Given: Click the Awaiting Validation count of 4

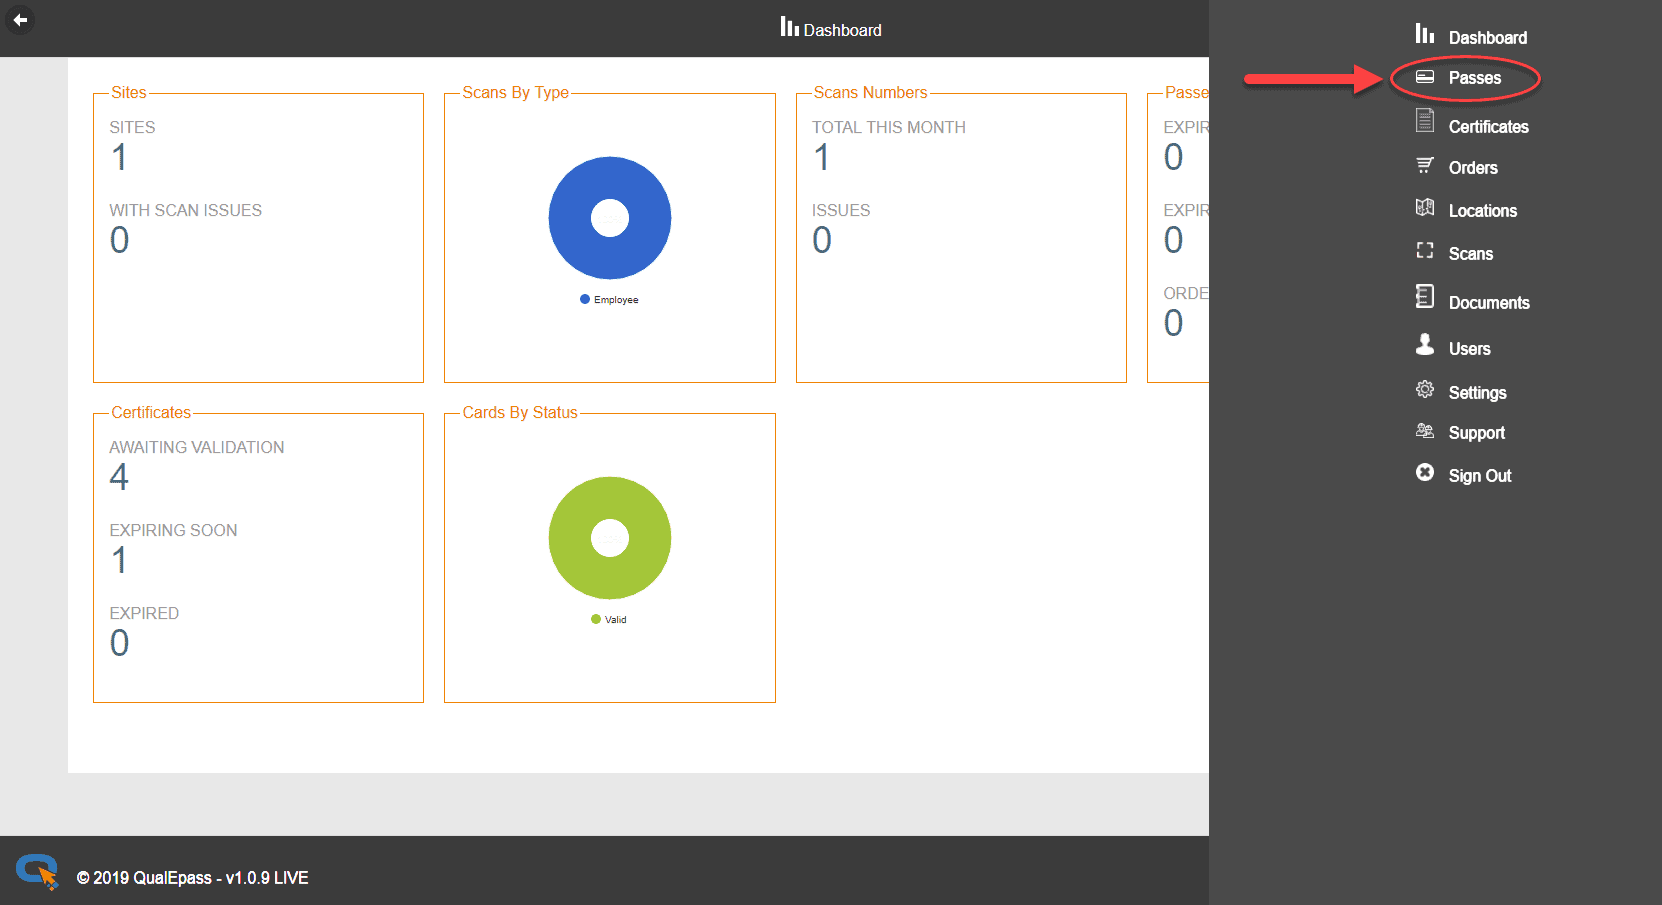Looking at the screenshot, I should (x=119, y=477).
